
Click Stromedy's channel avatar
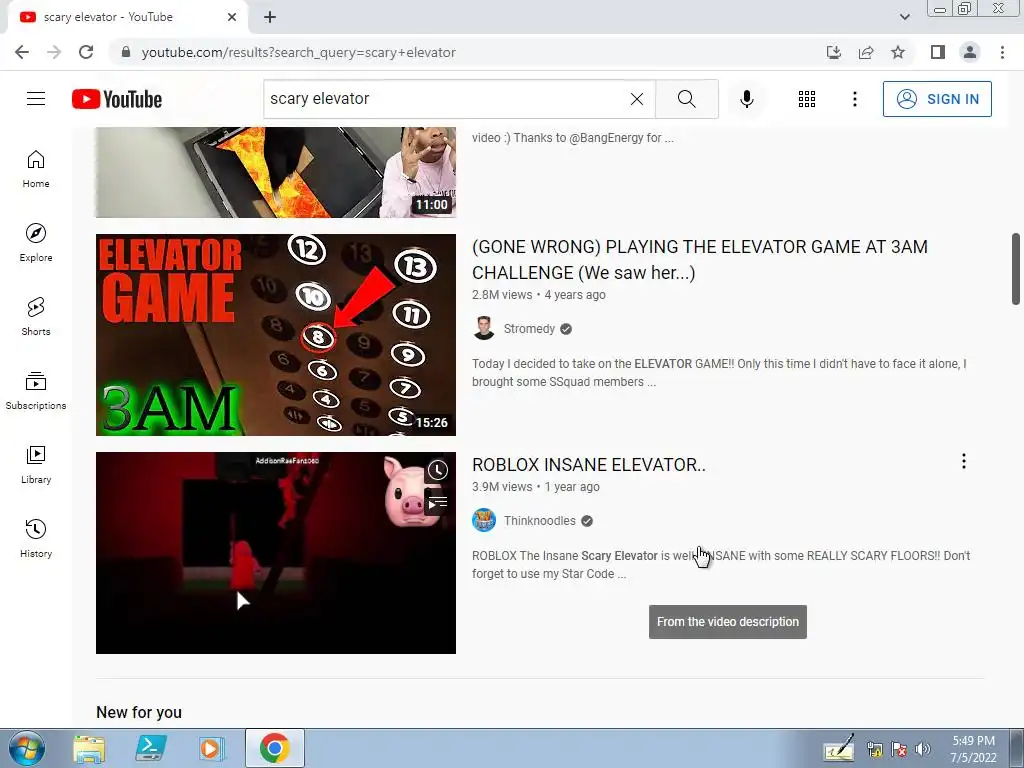[484, 328]
